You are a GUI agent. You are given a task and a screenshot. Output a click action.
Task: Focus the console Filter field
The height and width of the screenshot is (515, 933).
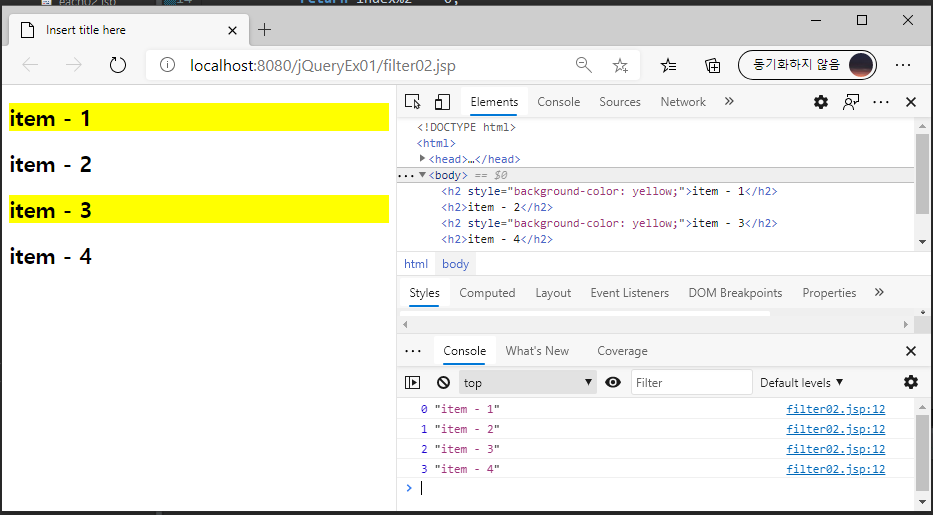692,382
